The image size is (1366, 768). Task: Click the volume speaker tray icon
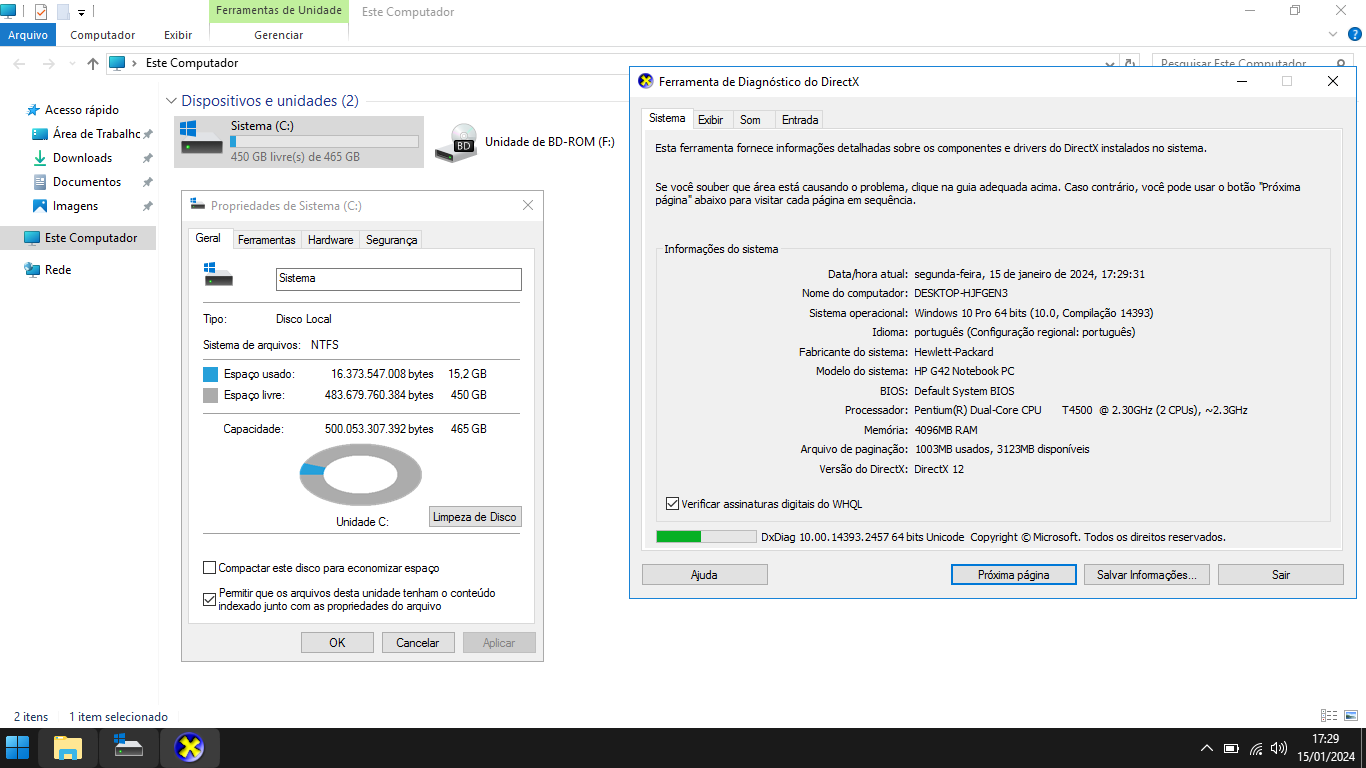pyautogui.click(x=1279, y=748)
